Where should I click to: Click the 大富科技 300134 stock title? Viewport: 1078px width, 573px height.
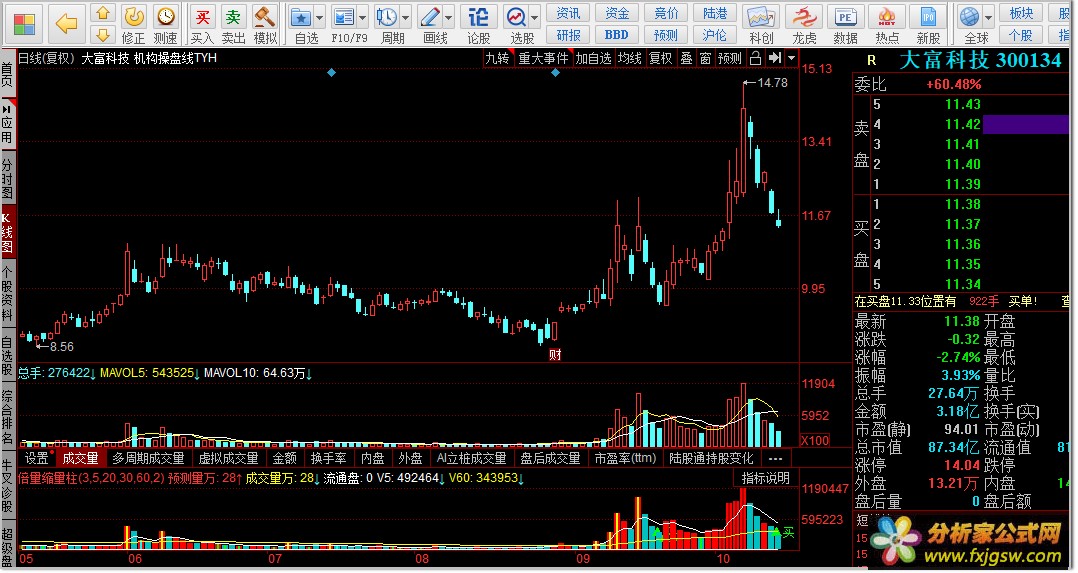point(980,61)
